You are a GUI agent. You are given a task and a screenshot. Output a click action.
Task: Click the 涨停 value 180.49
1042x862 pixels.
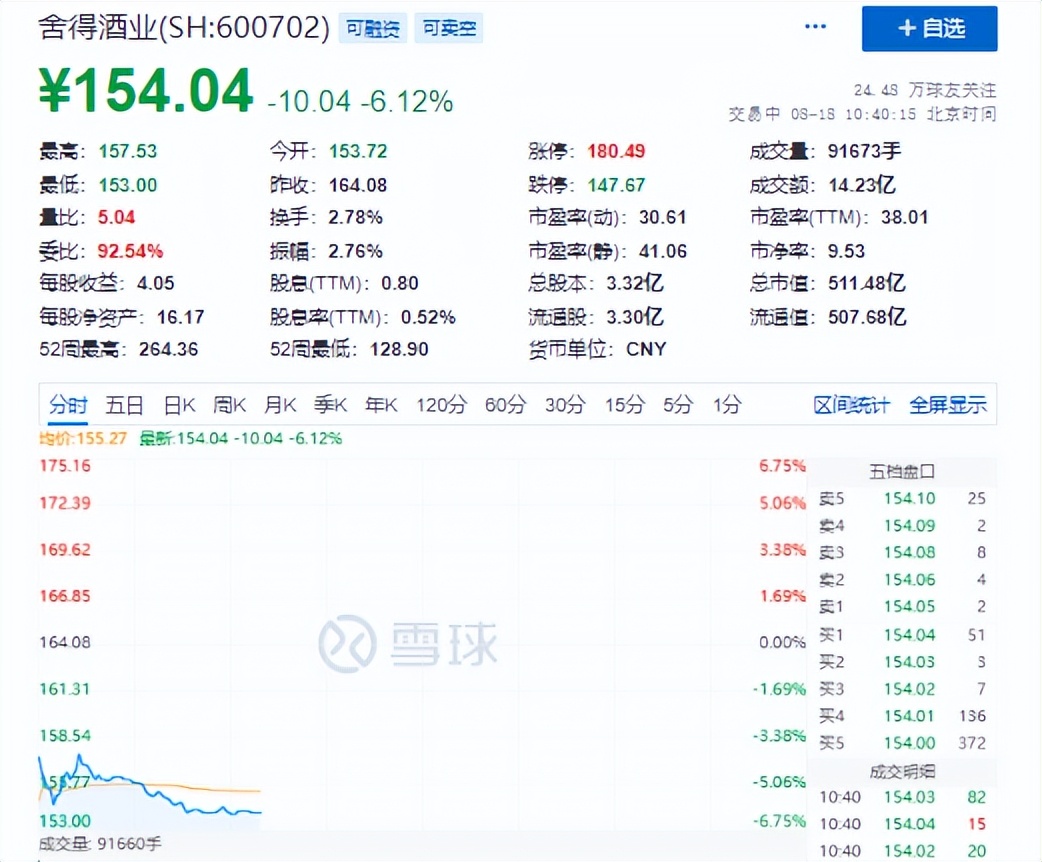[x=616, y=151]
